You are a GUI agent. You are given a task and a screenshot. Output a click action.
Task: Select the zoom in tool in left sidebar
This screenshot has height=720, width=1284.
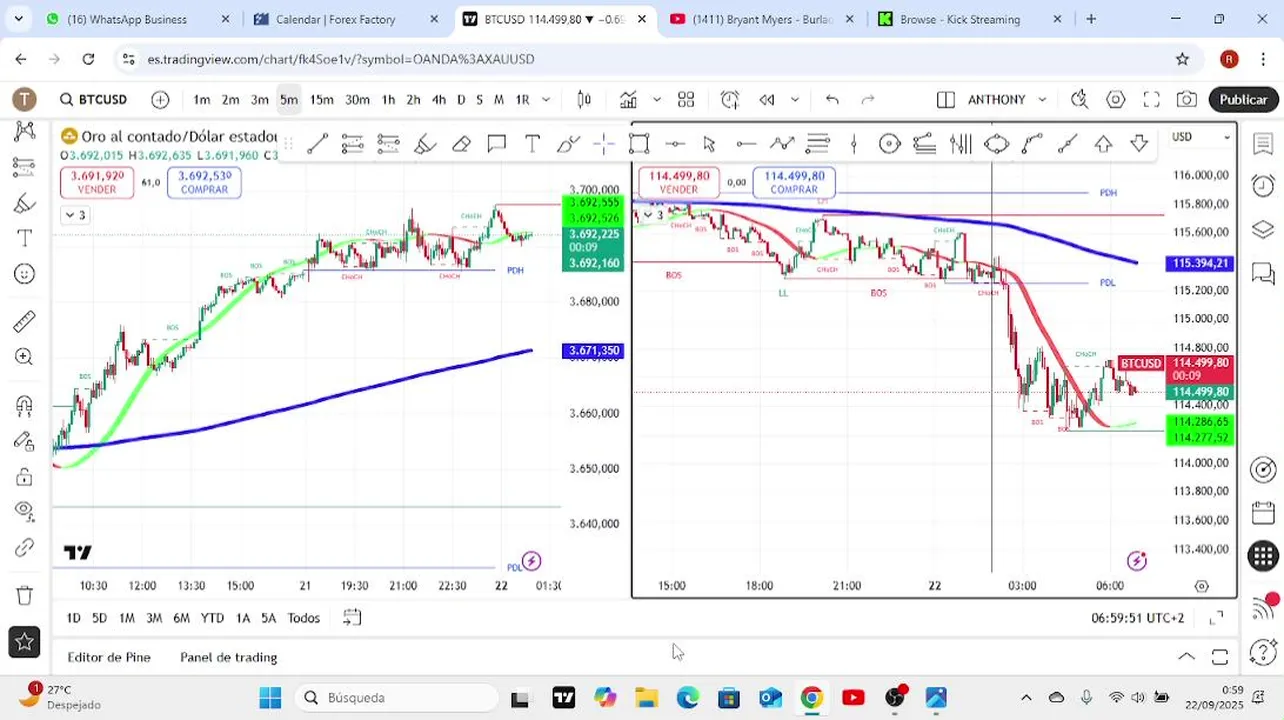tap(24, 357)
